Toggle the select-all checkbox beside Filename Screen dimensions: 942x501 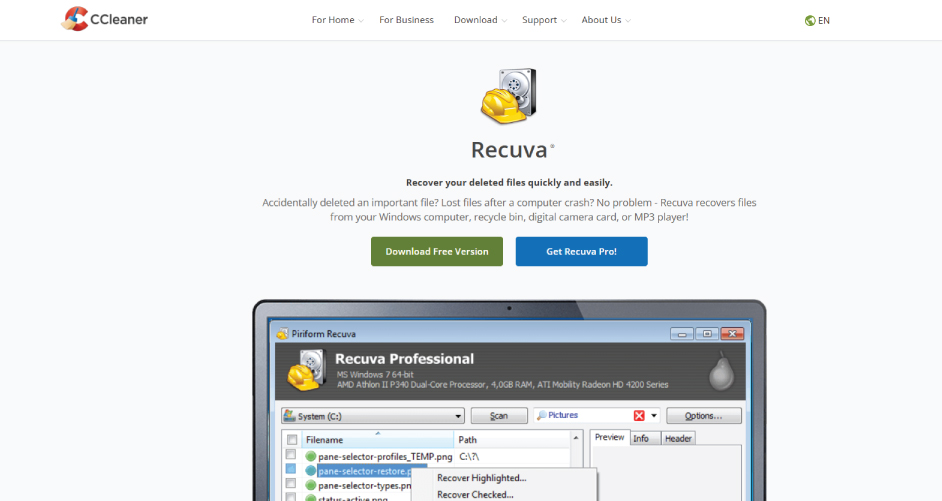292,439
